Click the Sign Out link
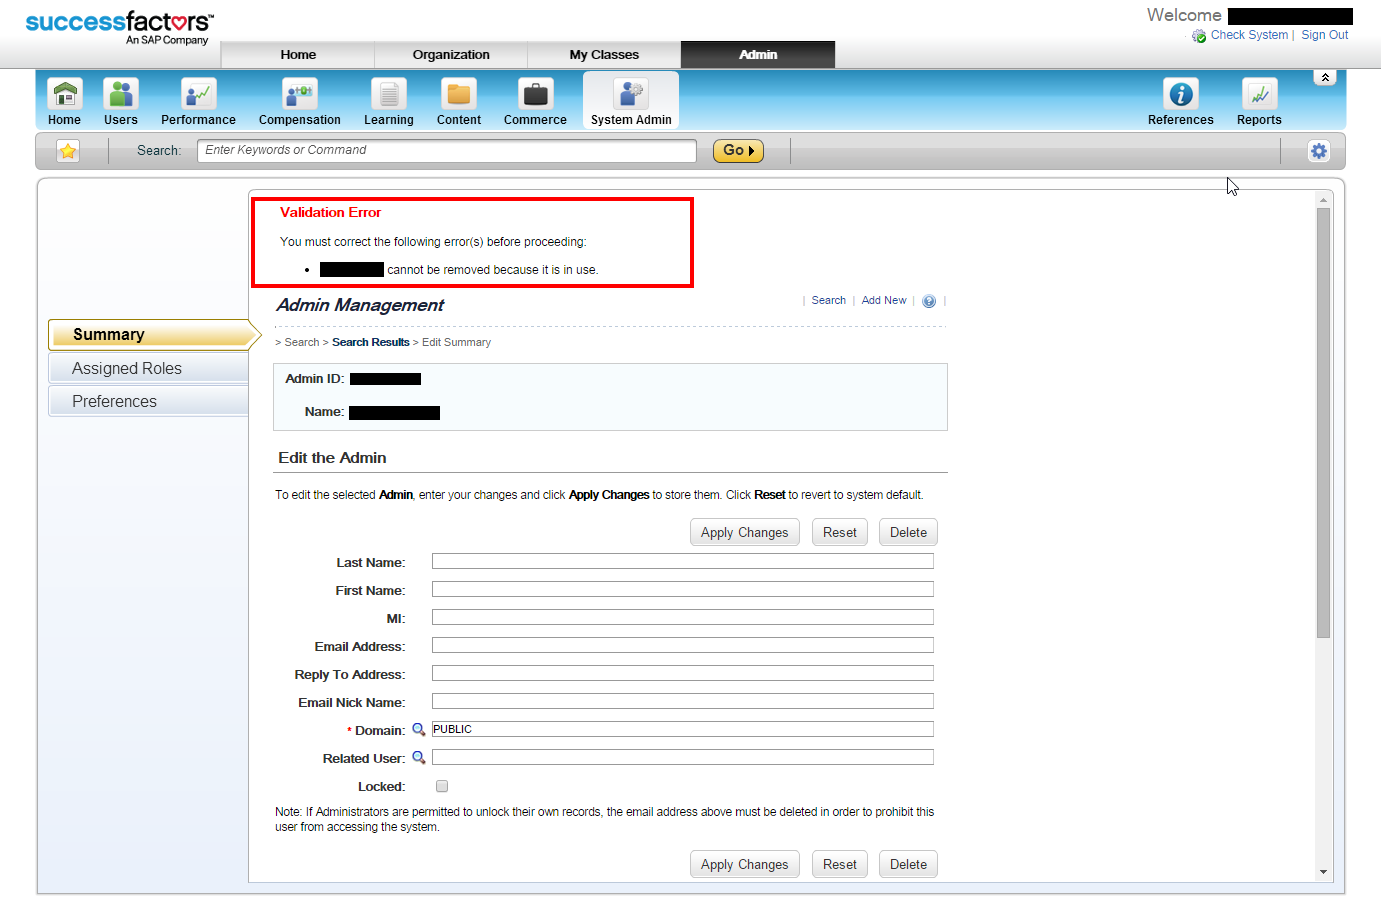The height and width of the screenshot is (901, 1381). click(1325, 35)
